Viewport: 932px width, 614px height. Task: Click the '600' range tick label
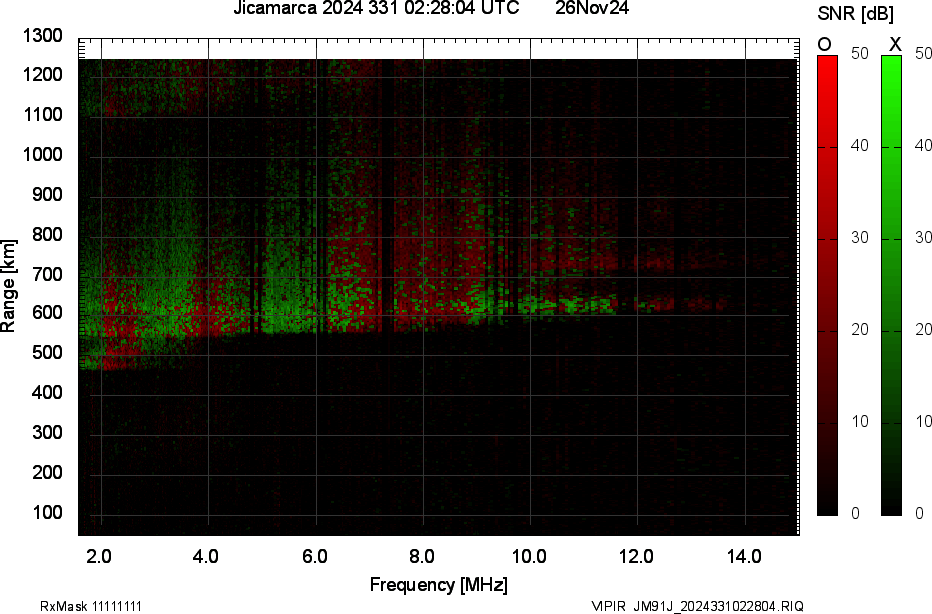[47, 313]
